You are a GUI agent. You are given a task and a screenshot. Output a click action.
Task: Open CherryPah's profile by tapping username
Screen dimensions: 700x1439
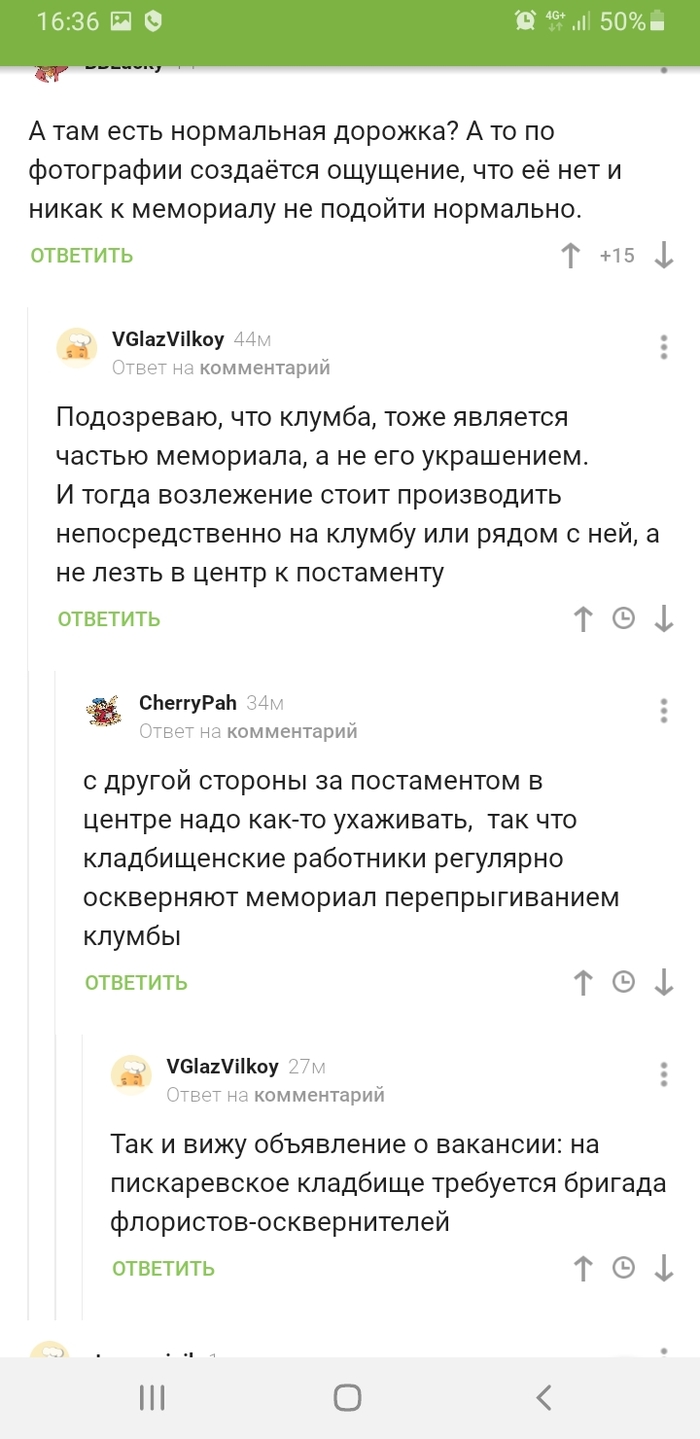pos(188,703)
